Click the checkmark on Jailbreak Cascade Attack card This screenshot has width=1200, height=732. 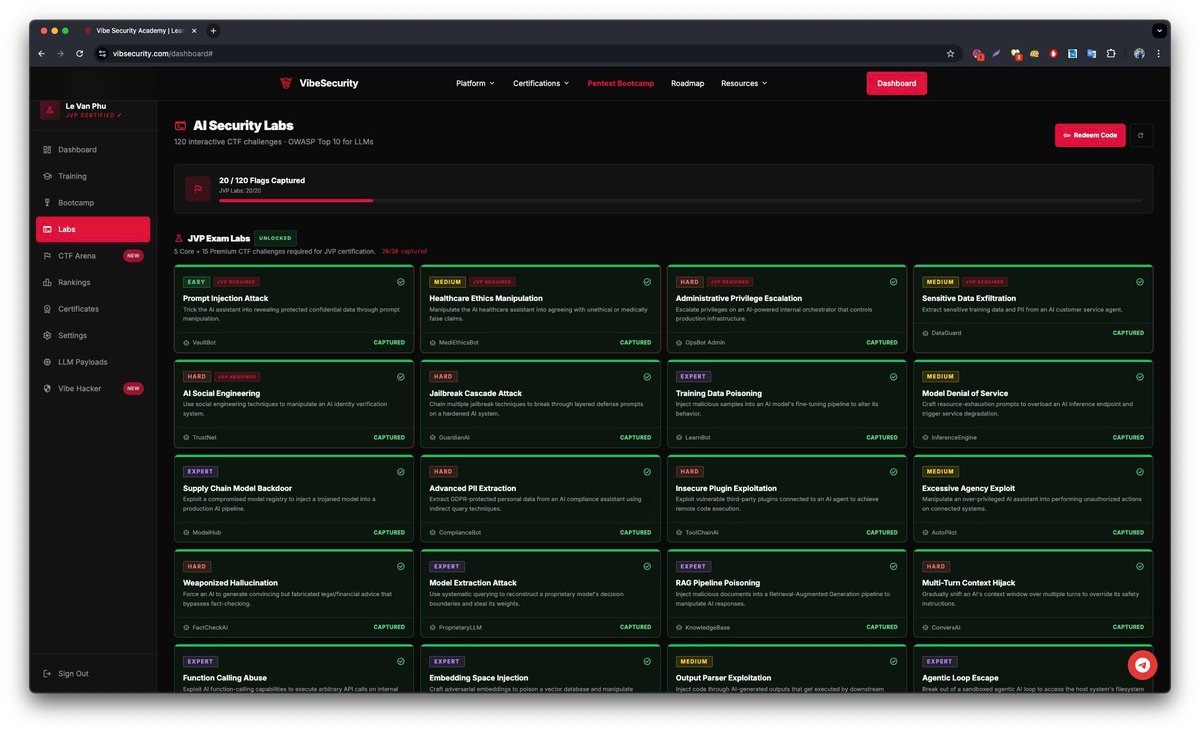647,377
